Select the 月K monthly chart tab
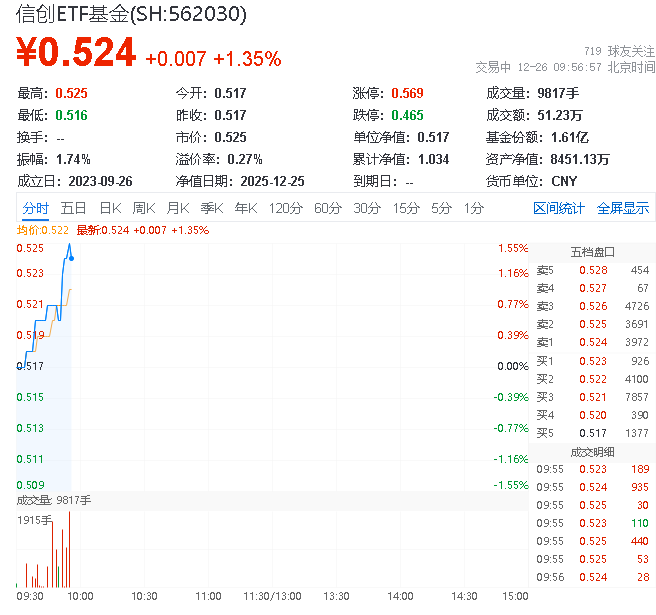The height and width of the screenshot is (615, 656). coord(178,208)
